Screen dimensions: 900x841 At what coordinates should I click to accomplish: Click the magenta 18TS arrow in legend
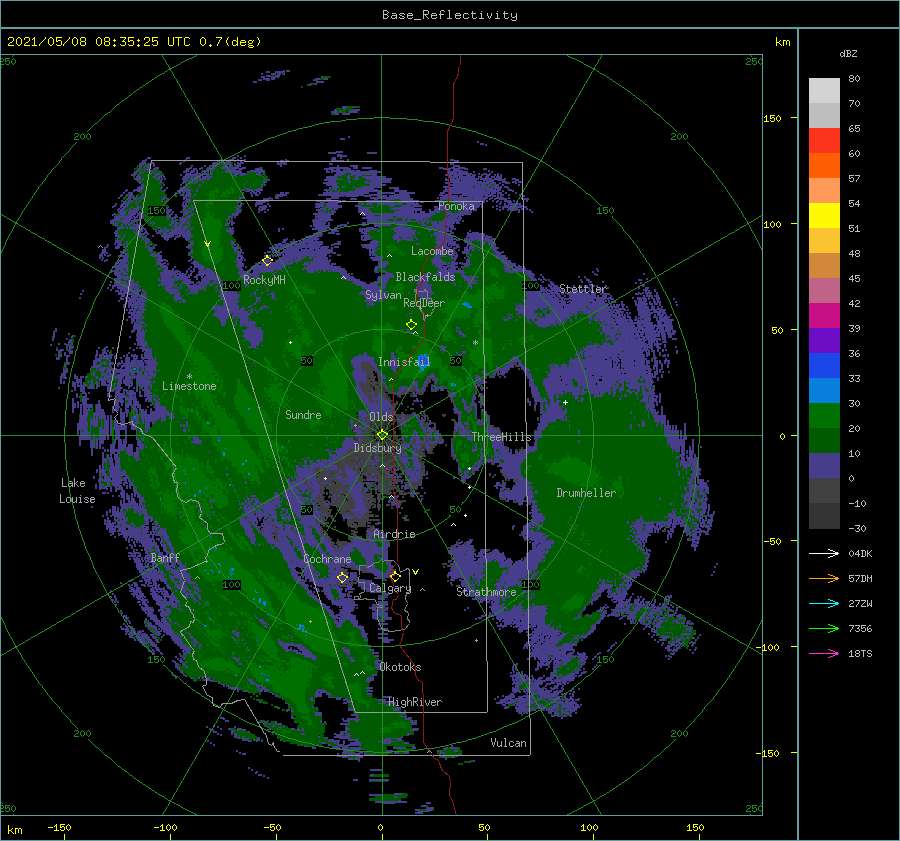pos(824,653)
